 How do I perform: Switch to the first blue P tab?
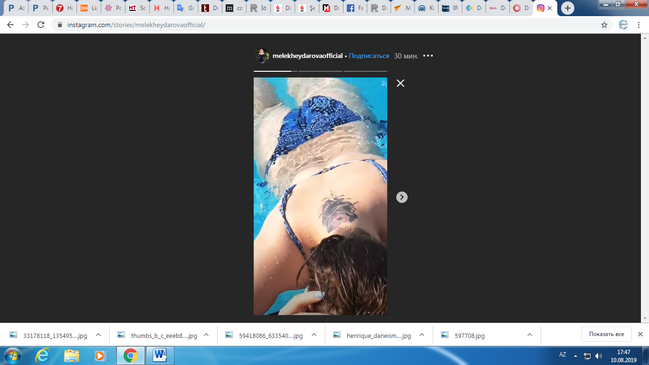click(15, 8)
